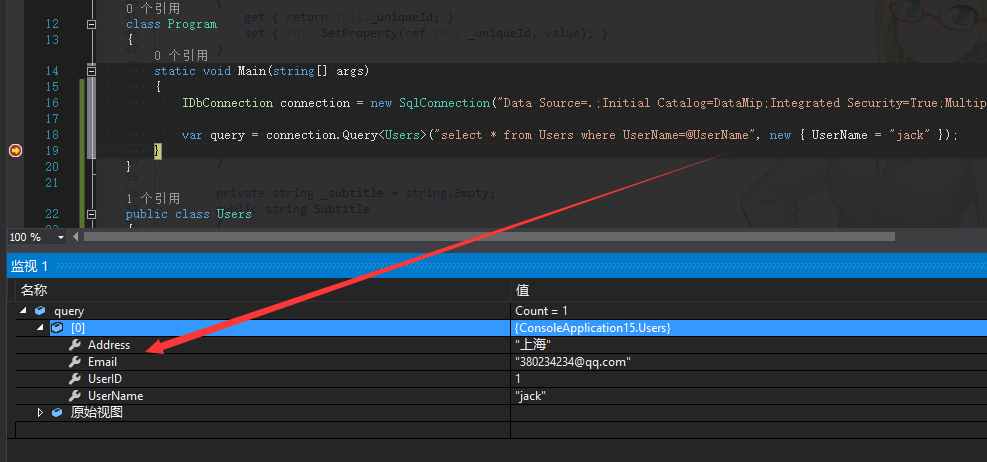Collapse the [0] item in watch tree
Screen dimensions: 987x462
pyautogui.click(x=40, y=327)
